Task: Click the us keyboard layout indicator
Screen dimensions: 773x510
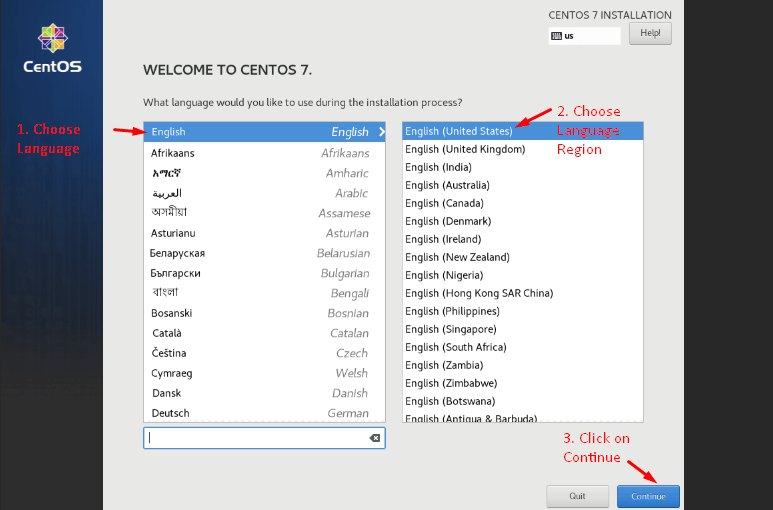Action: click(x=584, y=36)
